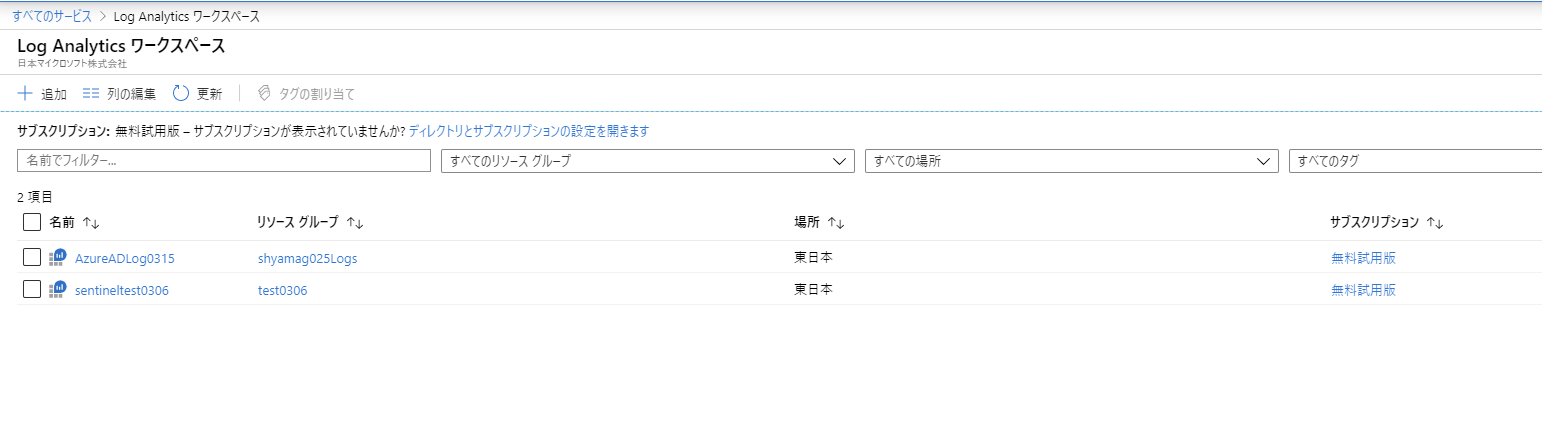This screenshot has width=1542, height=436.
Task: Click the 名前でフィルター input field
Action: pos(224,161)
